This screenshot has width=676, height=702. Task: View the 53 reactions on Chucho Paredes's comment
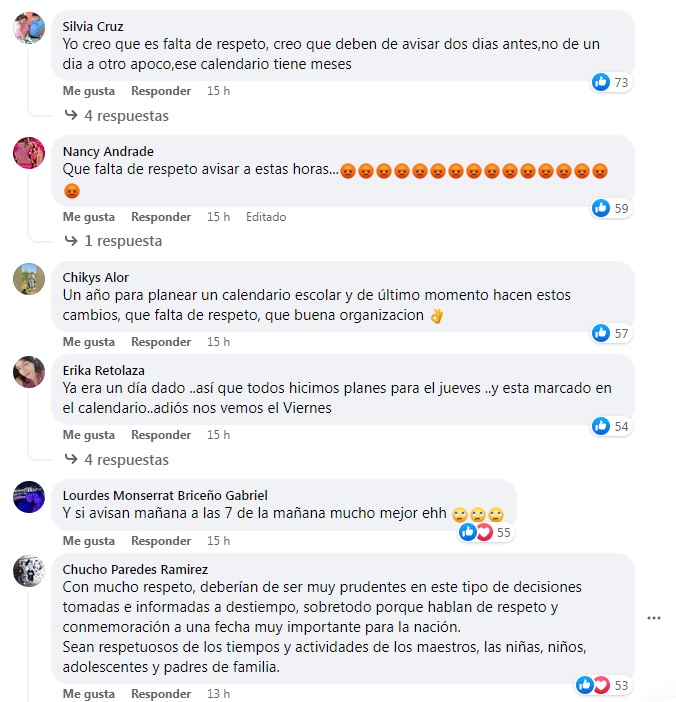[603, 685]
